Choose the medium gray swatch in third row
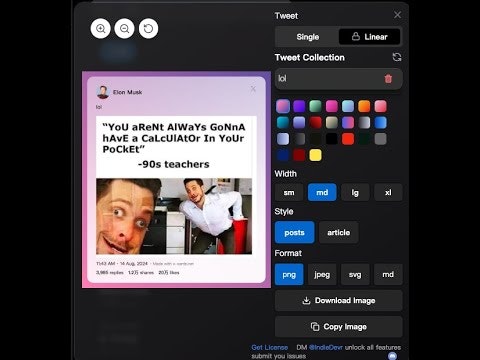The width and height of the screenshot is (480, 360). point(380,139)
